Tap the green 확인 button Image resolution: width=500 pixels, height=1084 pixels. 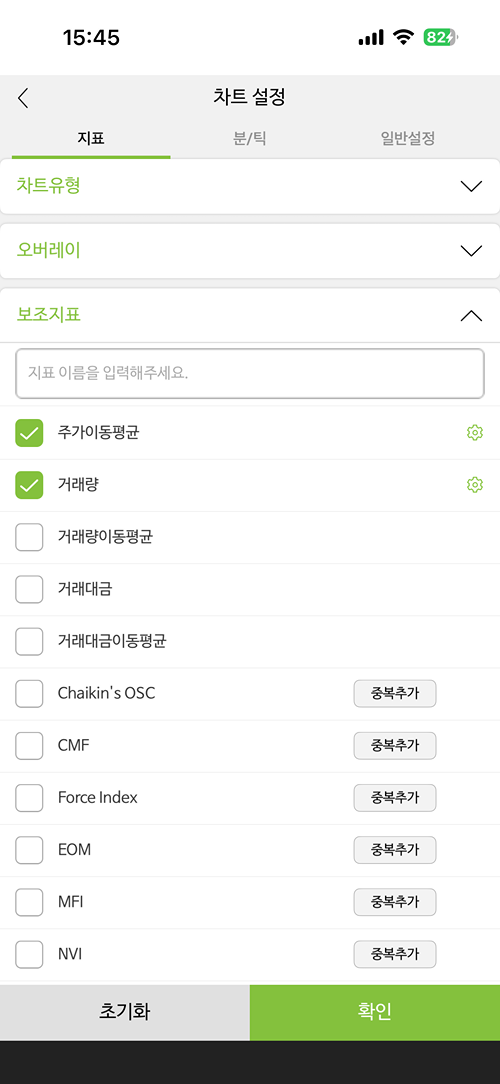[x=375, y=1012]
